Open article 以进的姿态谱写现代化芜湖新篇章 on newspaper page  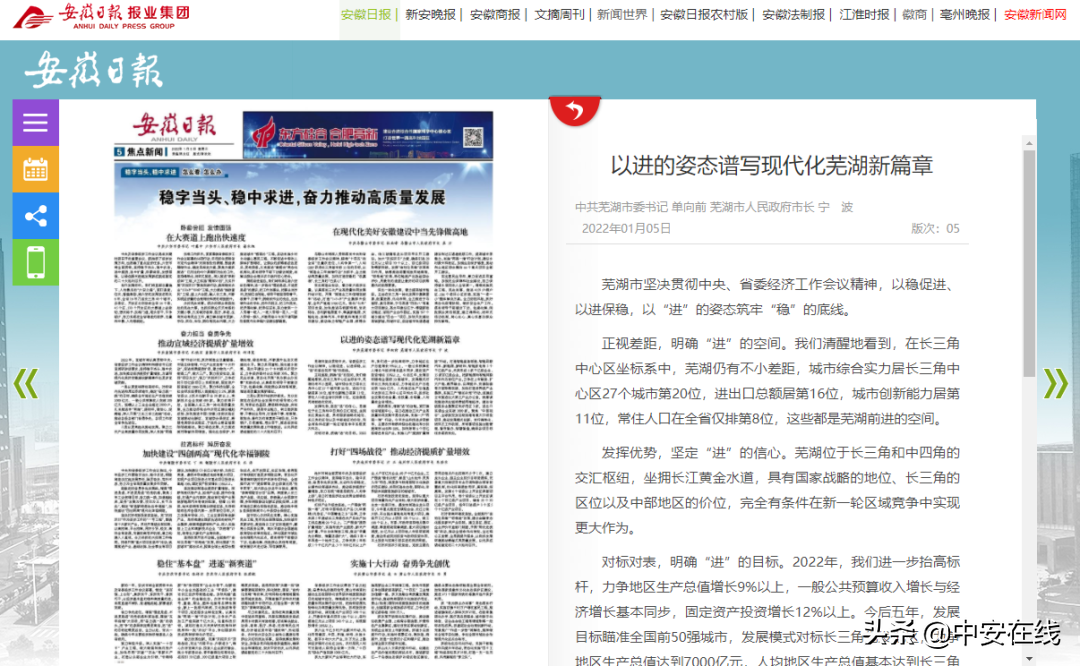coord(400,340)
